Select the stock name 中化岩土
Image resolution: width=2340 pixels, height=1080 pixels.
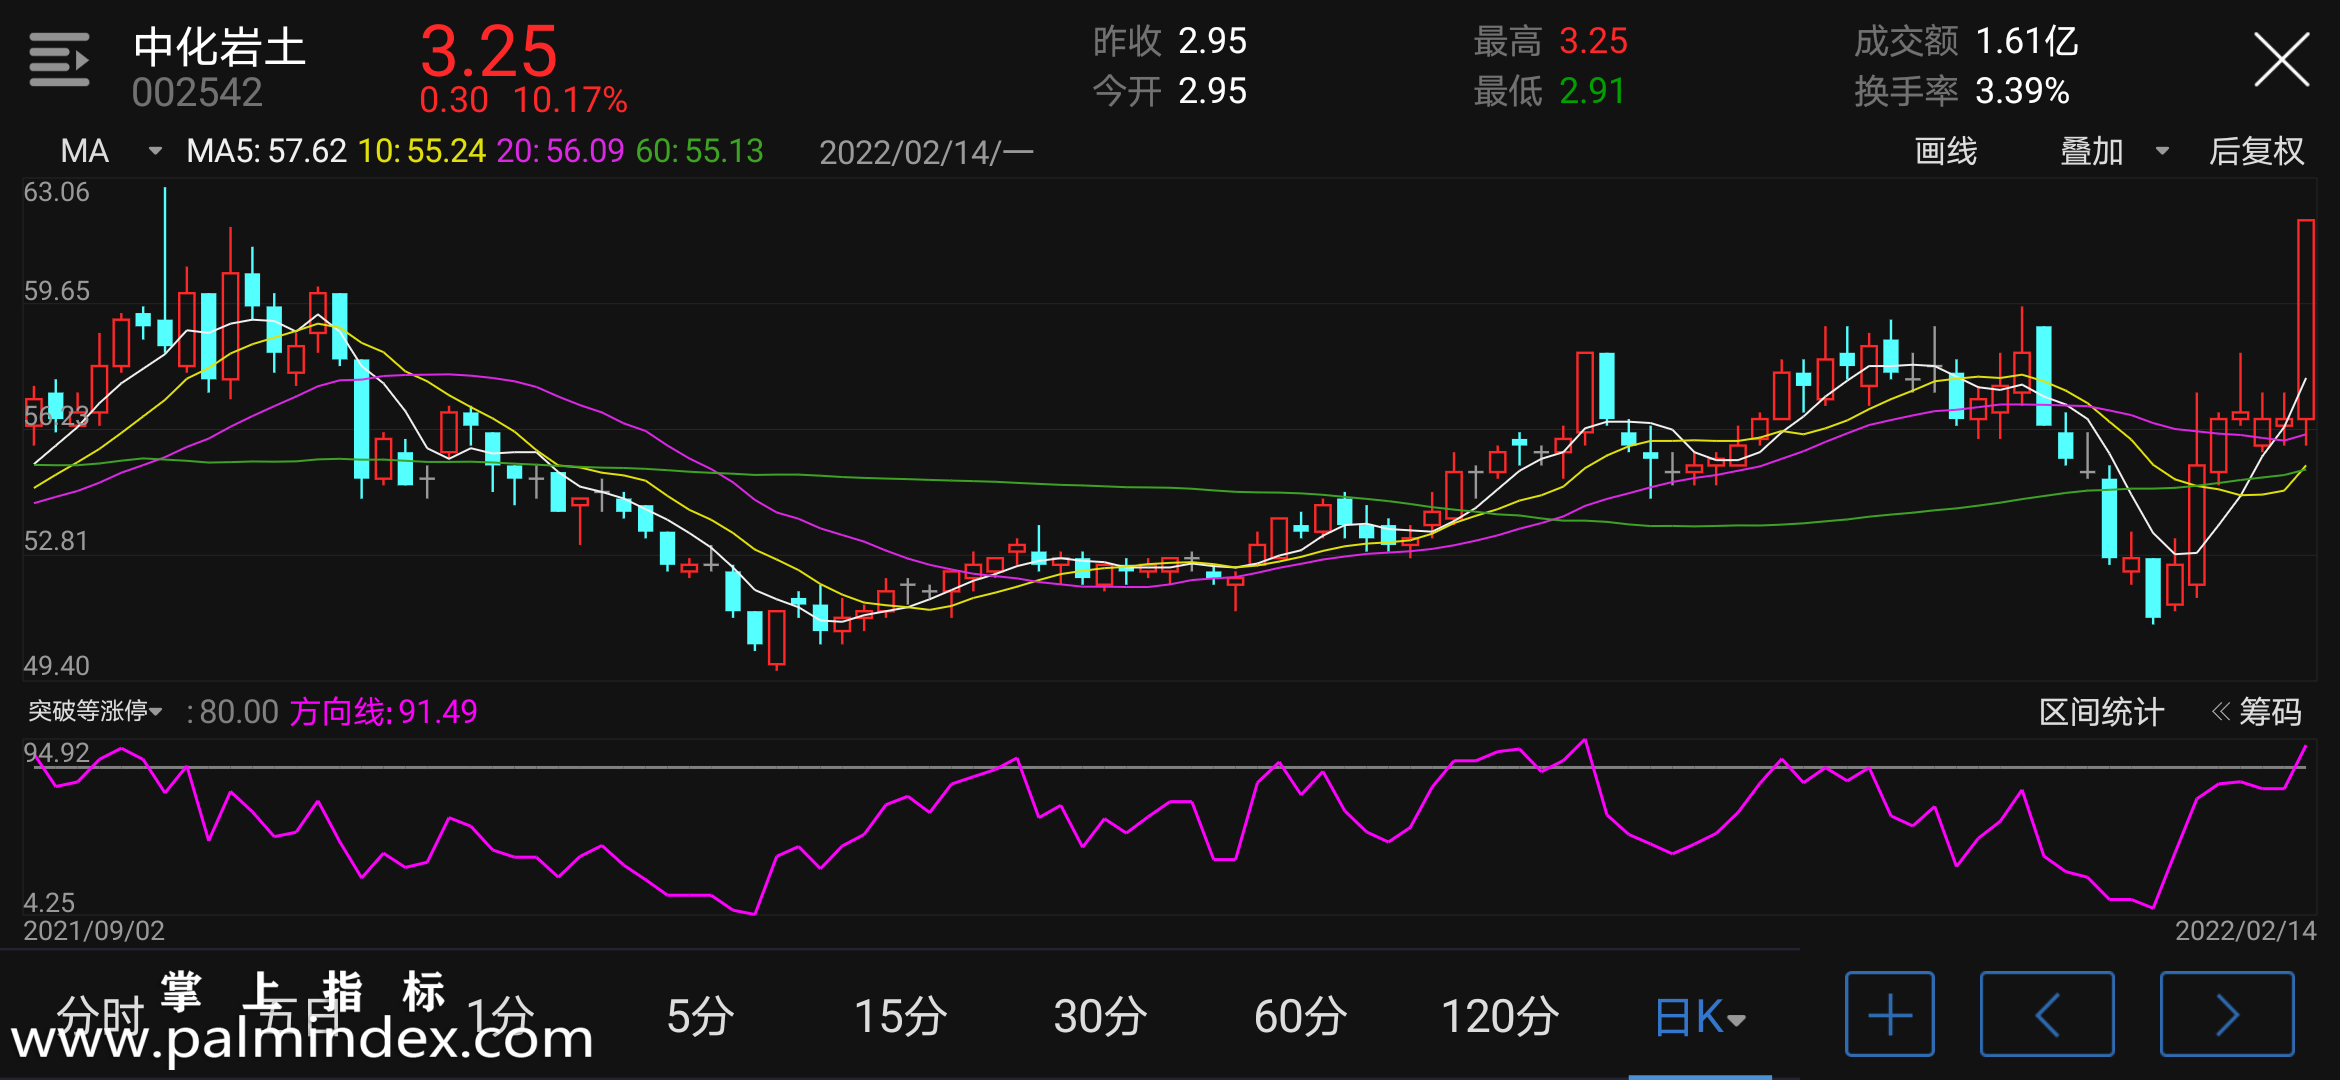[219, 47]
